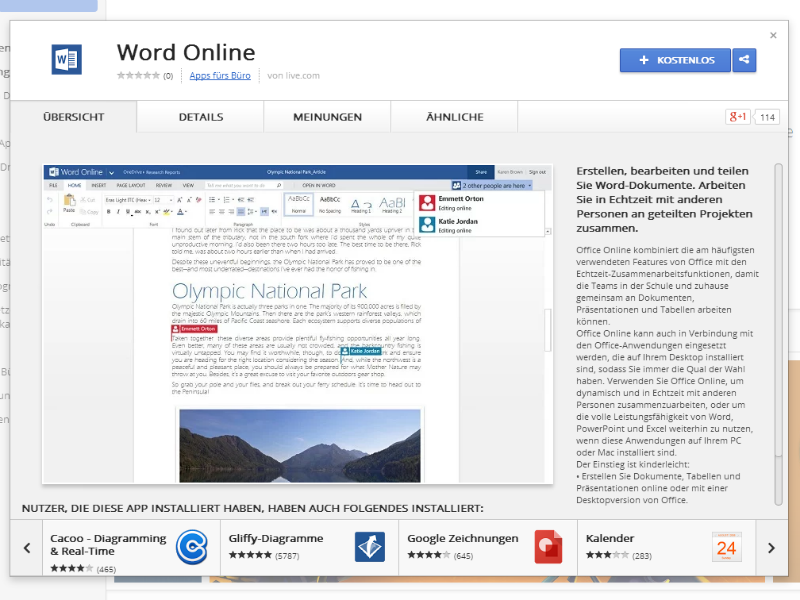
Task: Switch to the Übersicht tab
Action: 73,117
